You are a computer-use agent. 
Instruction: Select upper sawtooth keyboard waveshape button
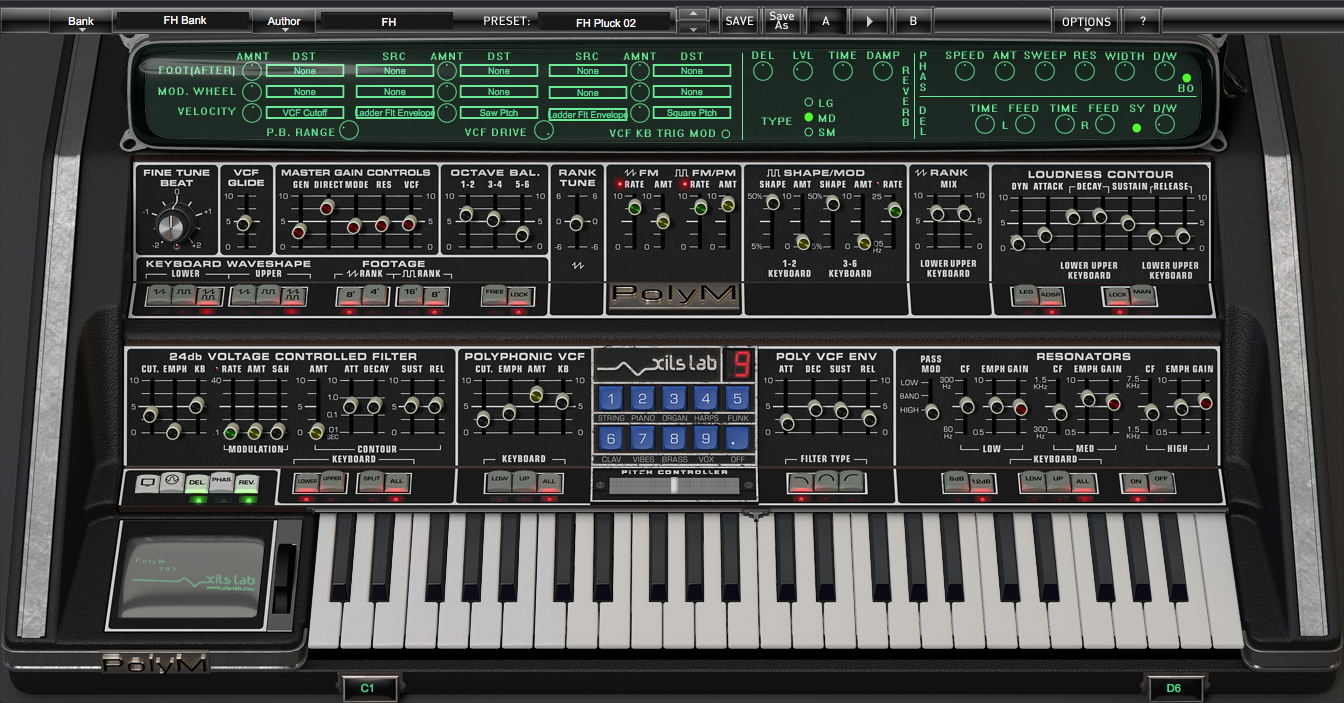(x=243, y=296)
